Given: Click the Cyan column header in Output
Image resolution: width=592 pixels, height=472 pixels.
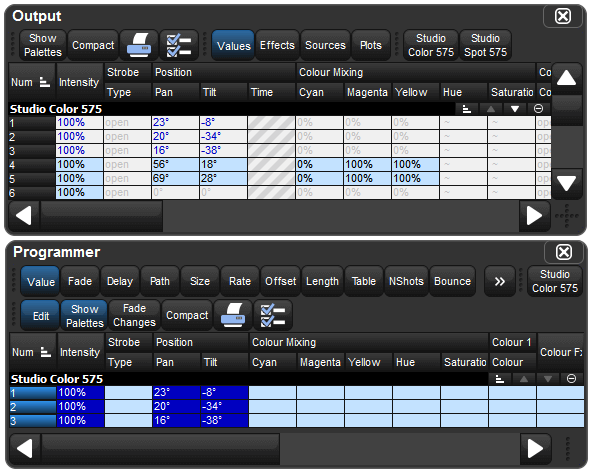Looking at the screenshot, I should pos(319,92).
